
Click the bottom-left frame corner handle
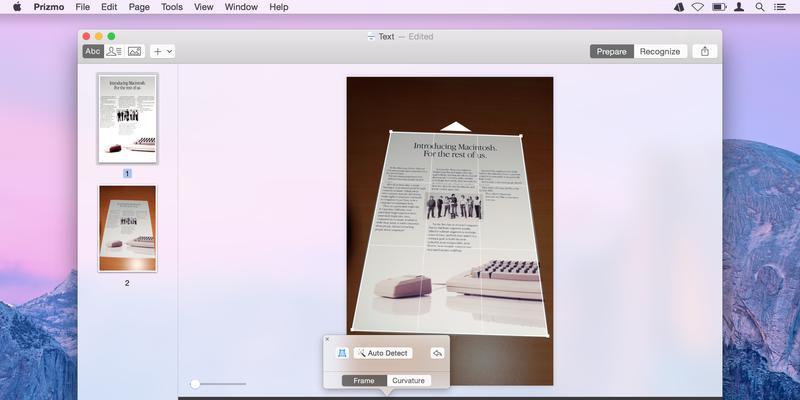pos(352,330)
